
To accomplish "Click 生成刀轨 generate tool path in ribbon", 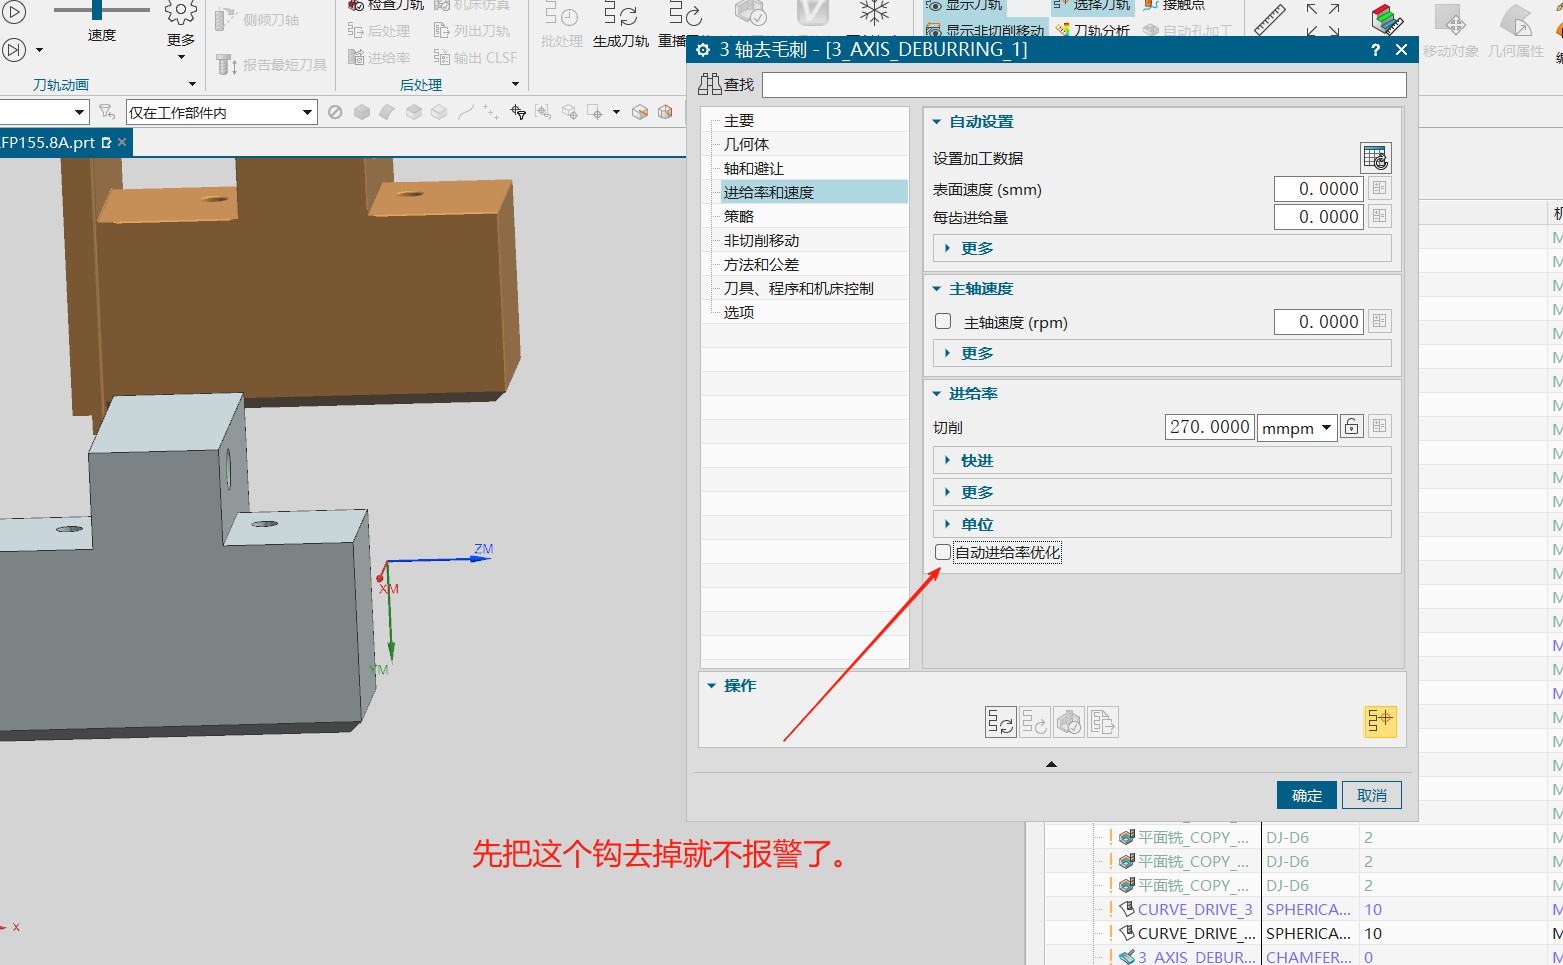I will pyautogui.click(x=621, y=26).
